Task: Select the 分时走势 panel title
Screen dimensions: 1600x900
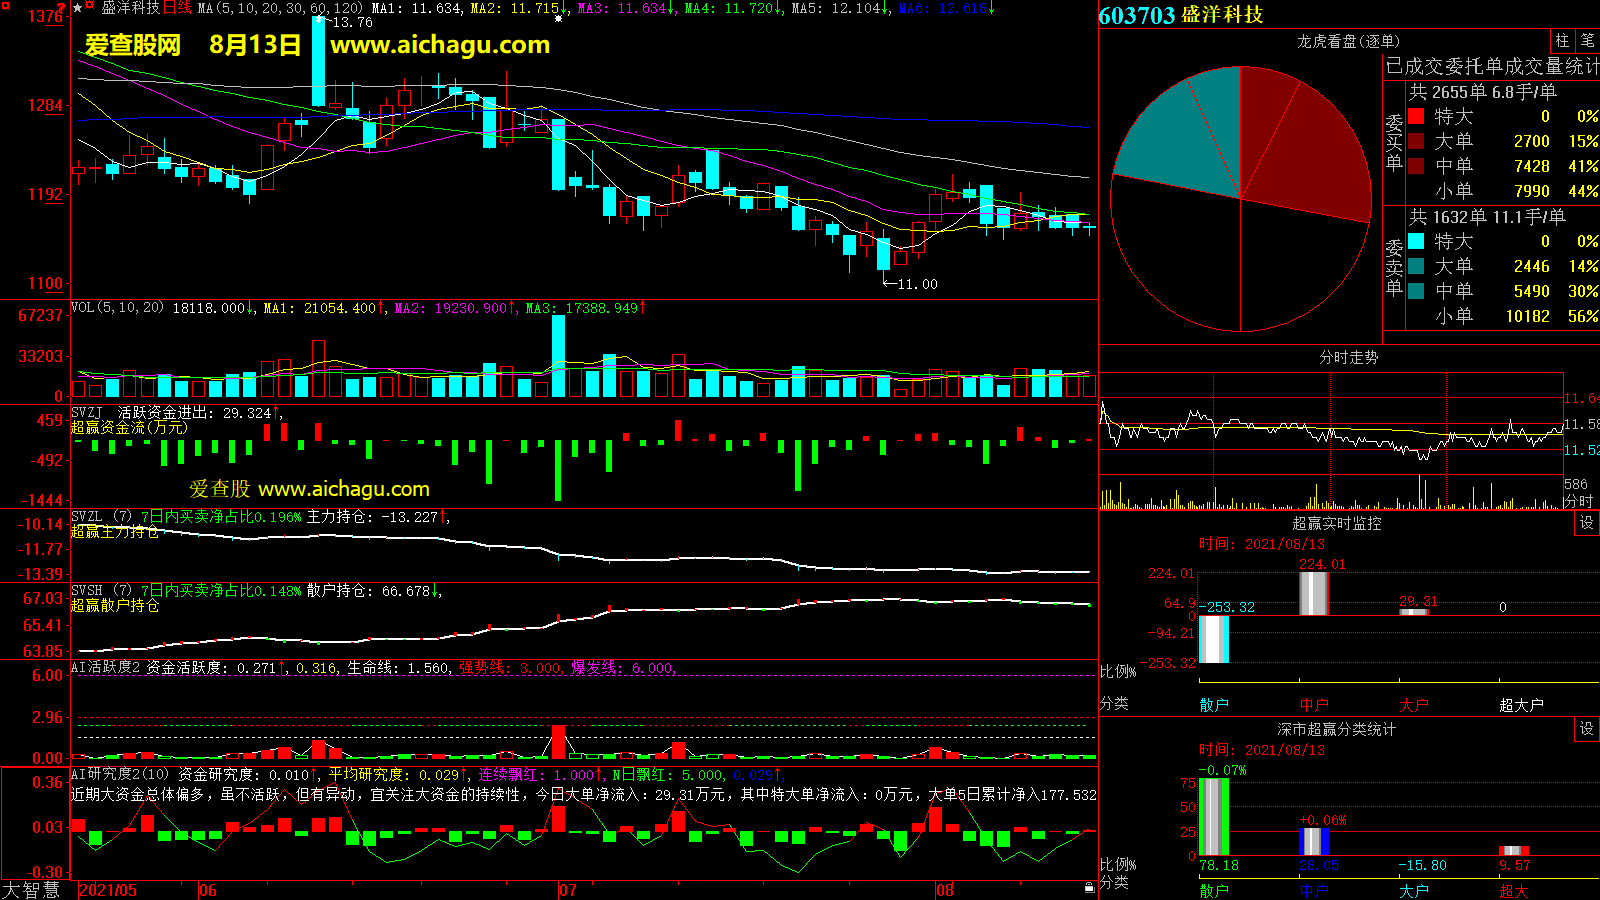Action: pos(1348,357)
